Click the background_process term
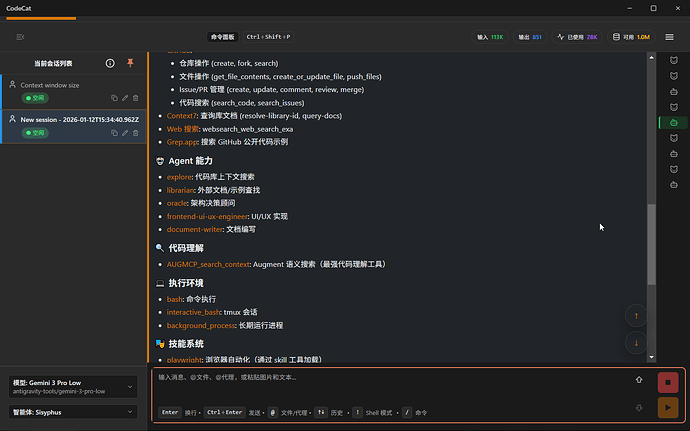690x431 pixels. tap(201, 325)
